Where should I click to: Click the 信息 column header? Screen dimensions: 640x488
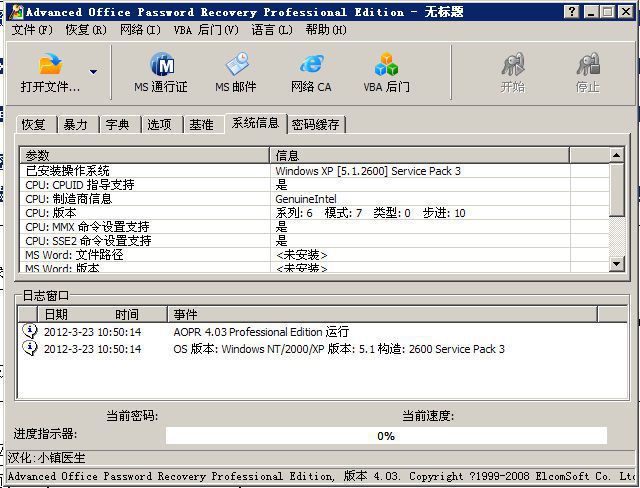420,155
